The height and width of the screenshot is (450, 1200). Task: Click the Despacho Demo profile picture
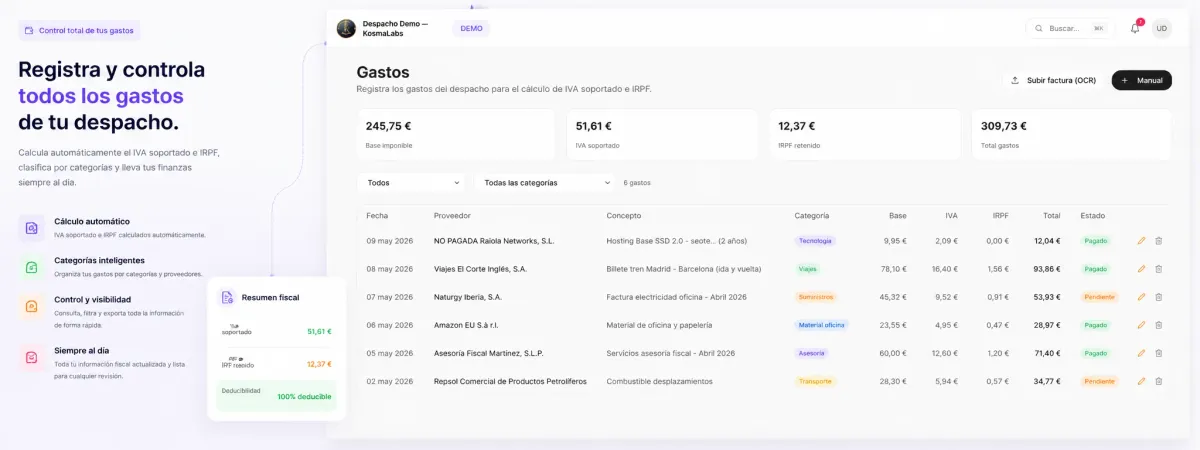click(x=346, y=28)
